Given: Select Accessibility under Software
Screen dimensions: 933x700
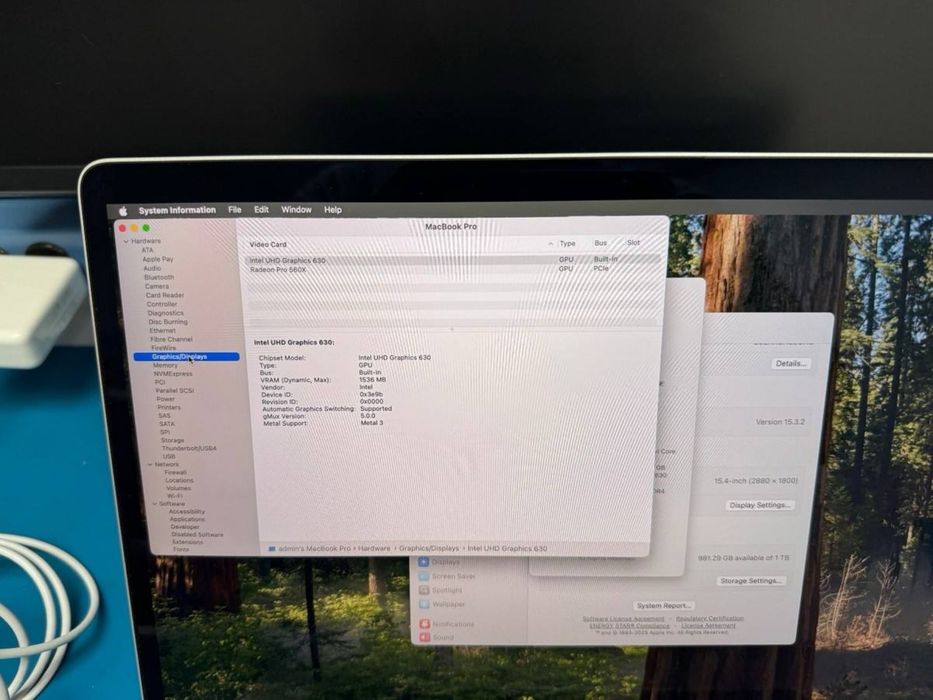Looking at the screenshot, I should pyautogui.click(x=187, y=511).
